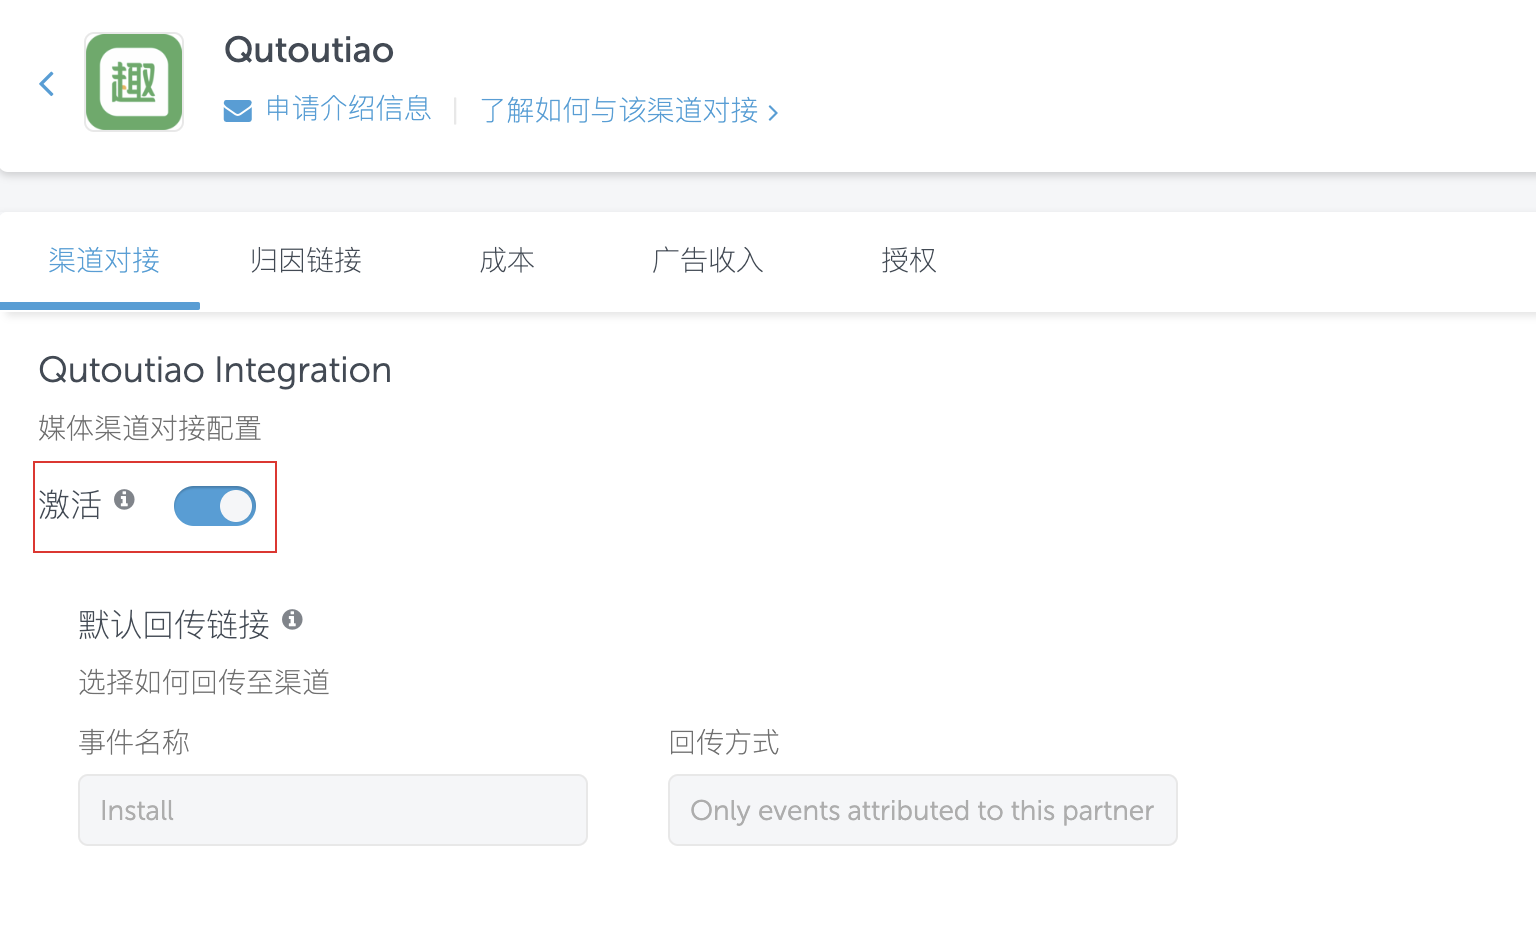Click the envelope mail icon
Viewport: 1536px width, 946px height.
click(238, 110)
